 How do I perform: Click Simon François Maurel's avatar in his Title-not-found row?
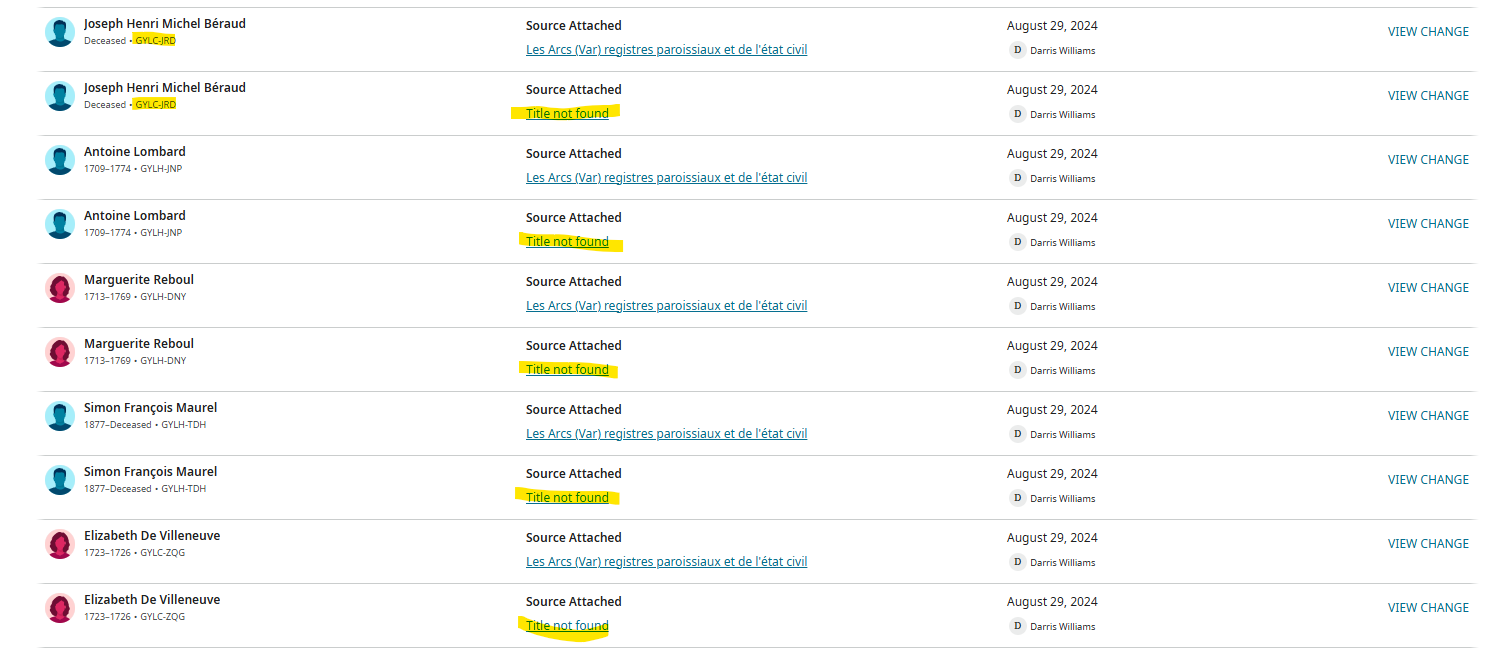tap(60, 480)
